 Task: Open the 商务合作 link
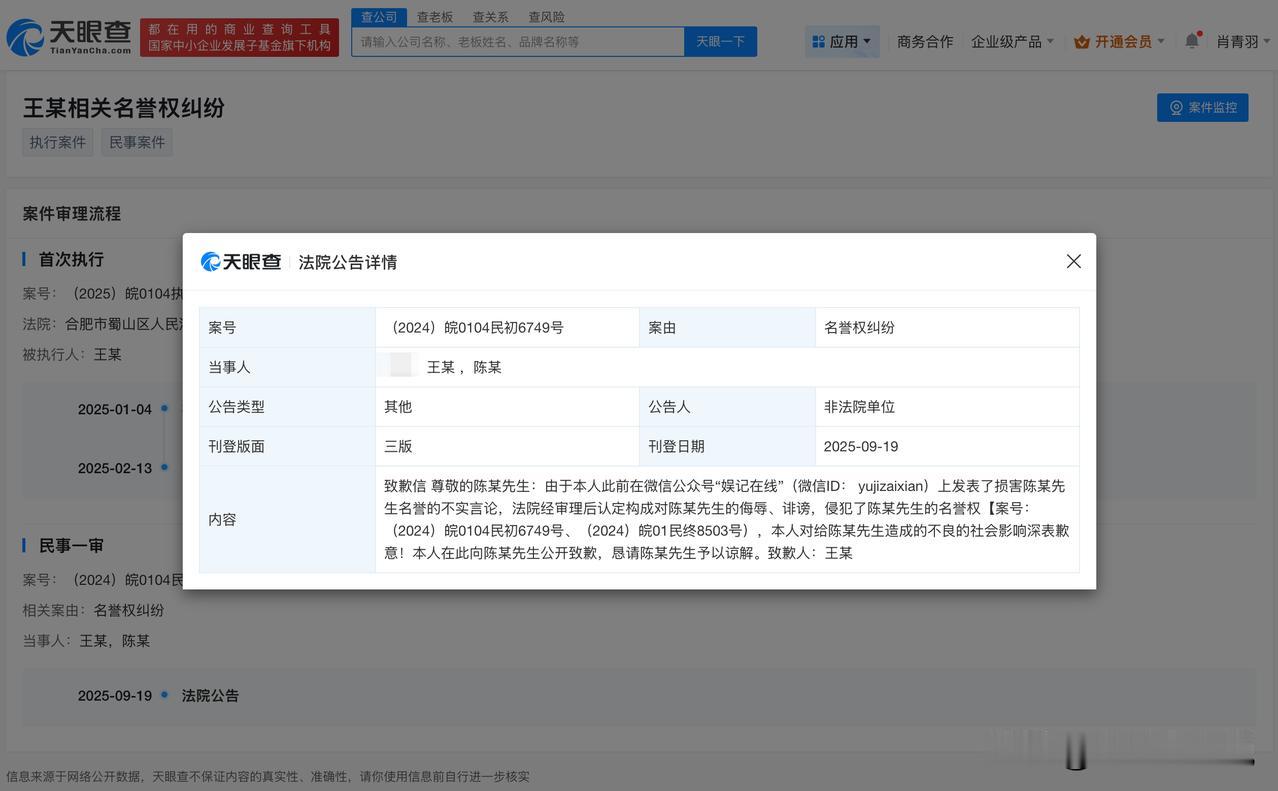point(925,42)
